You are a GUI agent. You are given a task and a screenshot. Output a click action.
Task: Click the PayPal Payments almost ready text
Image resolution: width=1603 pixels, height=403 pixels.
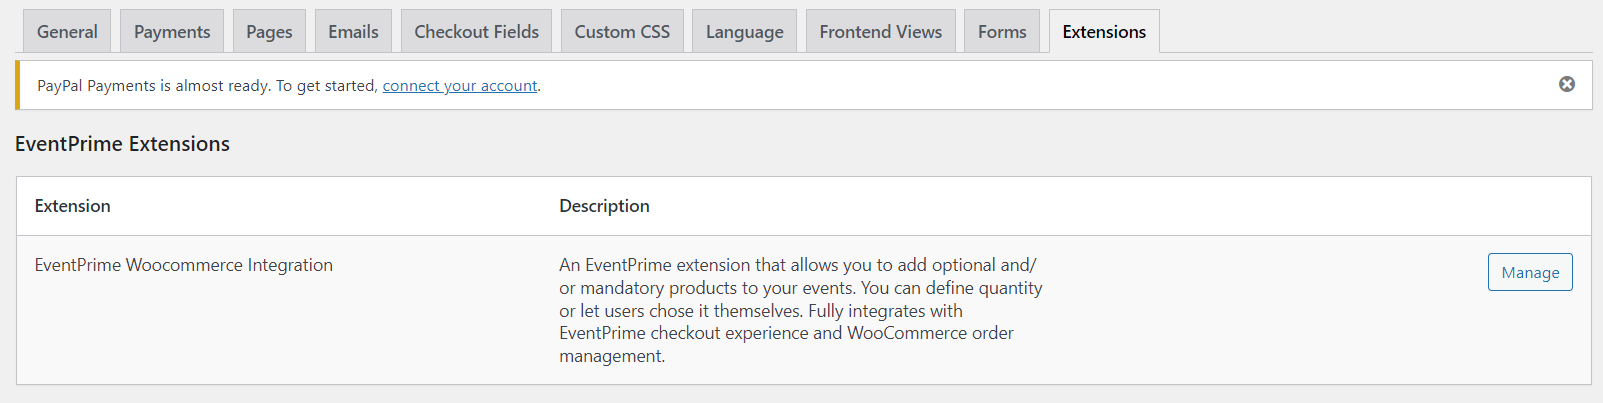208,86
